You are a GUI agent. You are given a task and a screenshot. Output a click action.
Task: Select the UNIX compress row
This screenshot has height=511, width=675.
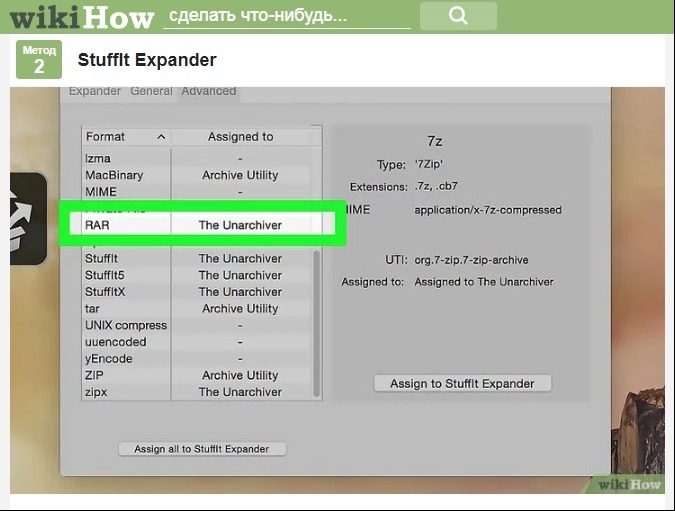(196, 325)
